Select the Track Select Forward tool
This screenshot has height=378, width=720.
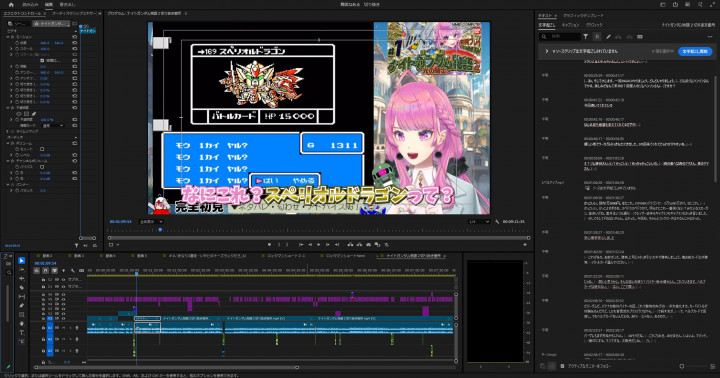[22, 270]
